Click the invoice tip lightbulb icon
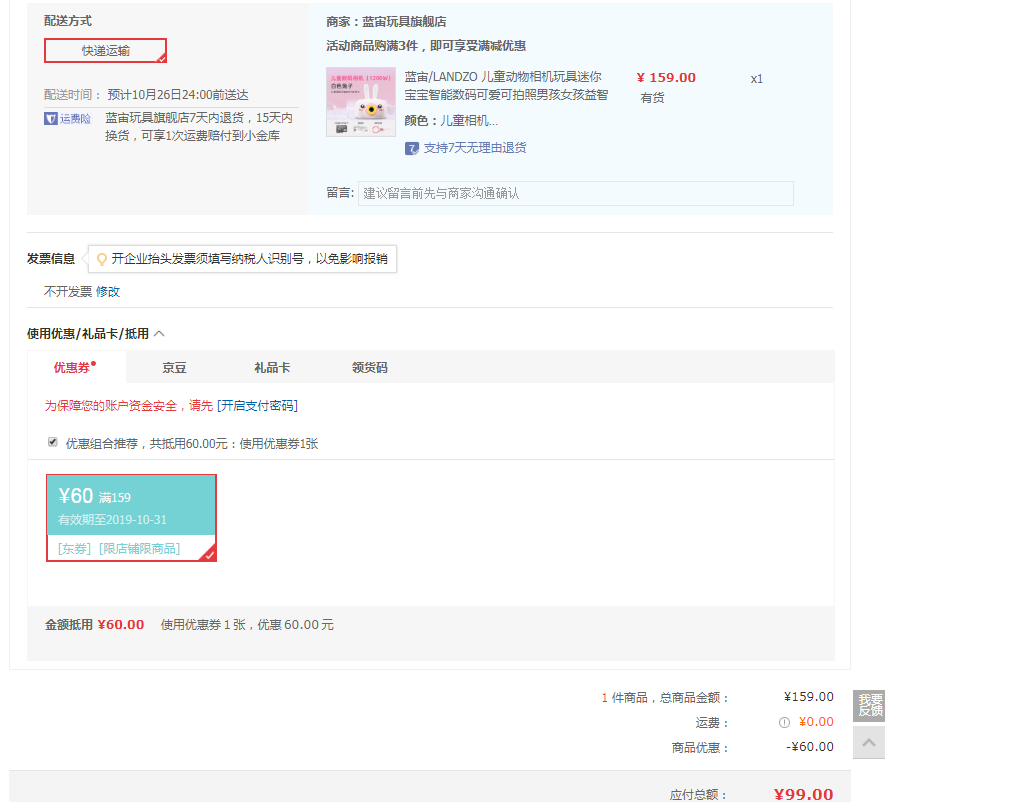Image resolution: width=1012 pixels, height=802 pixels. click(101, 259)
